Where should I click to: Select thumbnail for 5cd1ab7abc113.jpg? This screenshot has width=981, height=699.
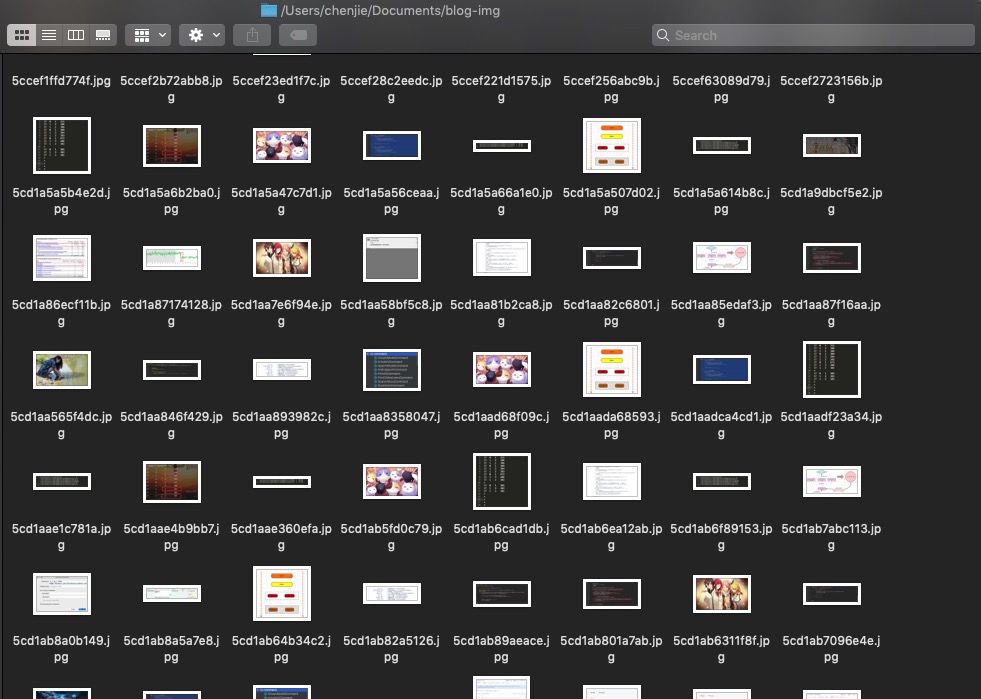pos(832,481)
